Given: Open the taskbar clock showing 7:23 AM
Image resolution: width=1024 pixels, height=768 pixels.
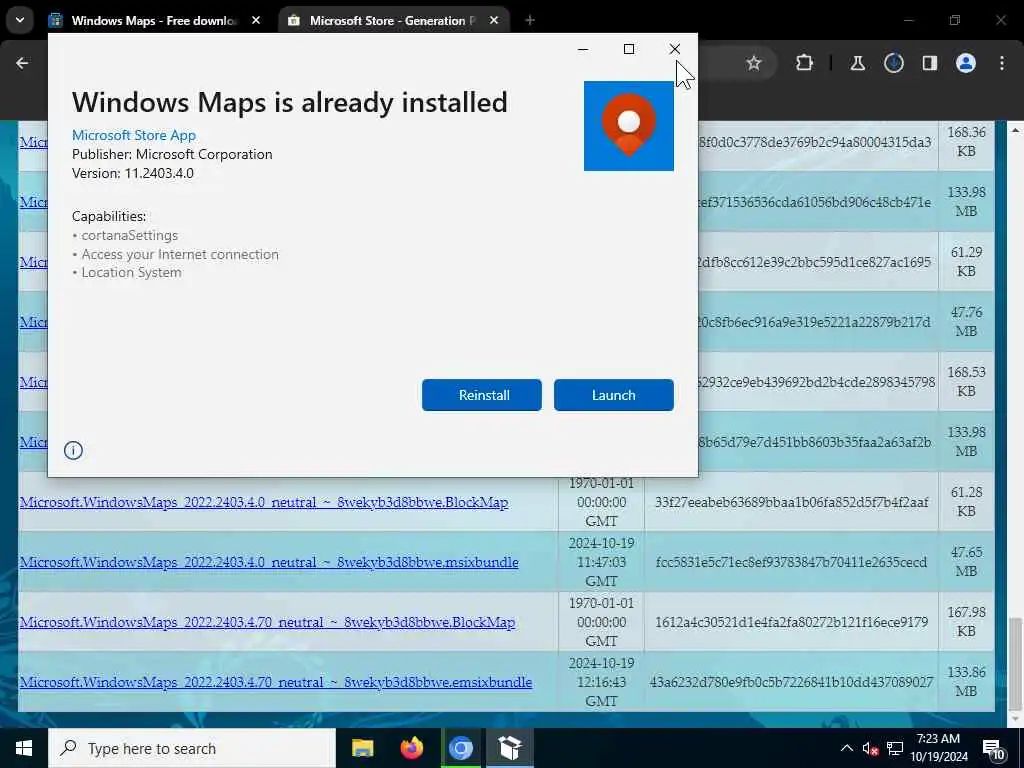Looking at the screenshot, I should [938, 748].
